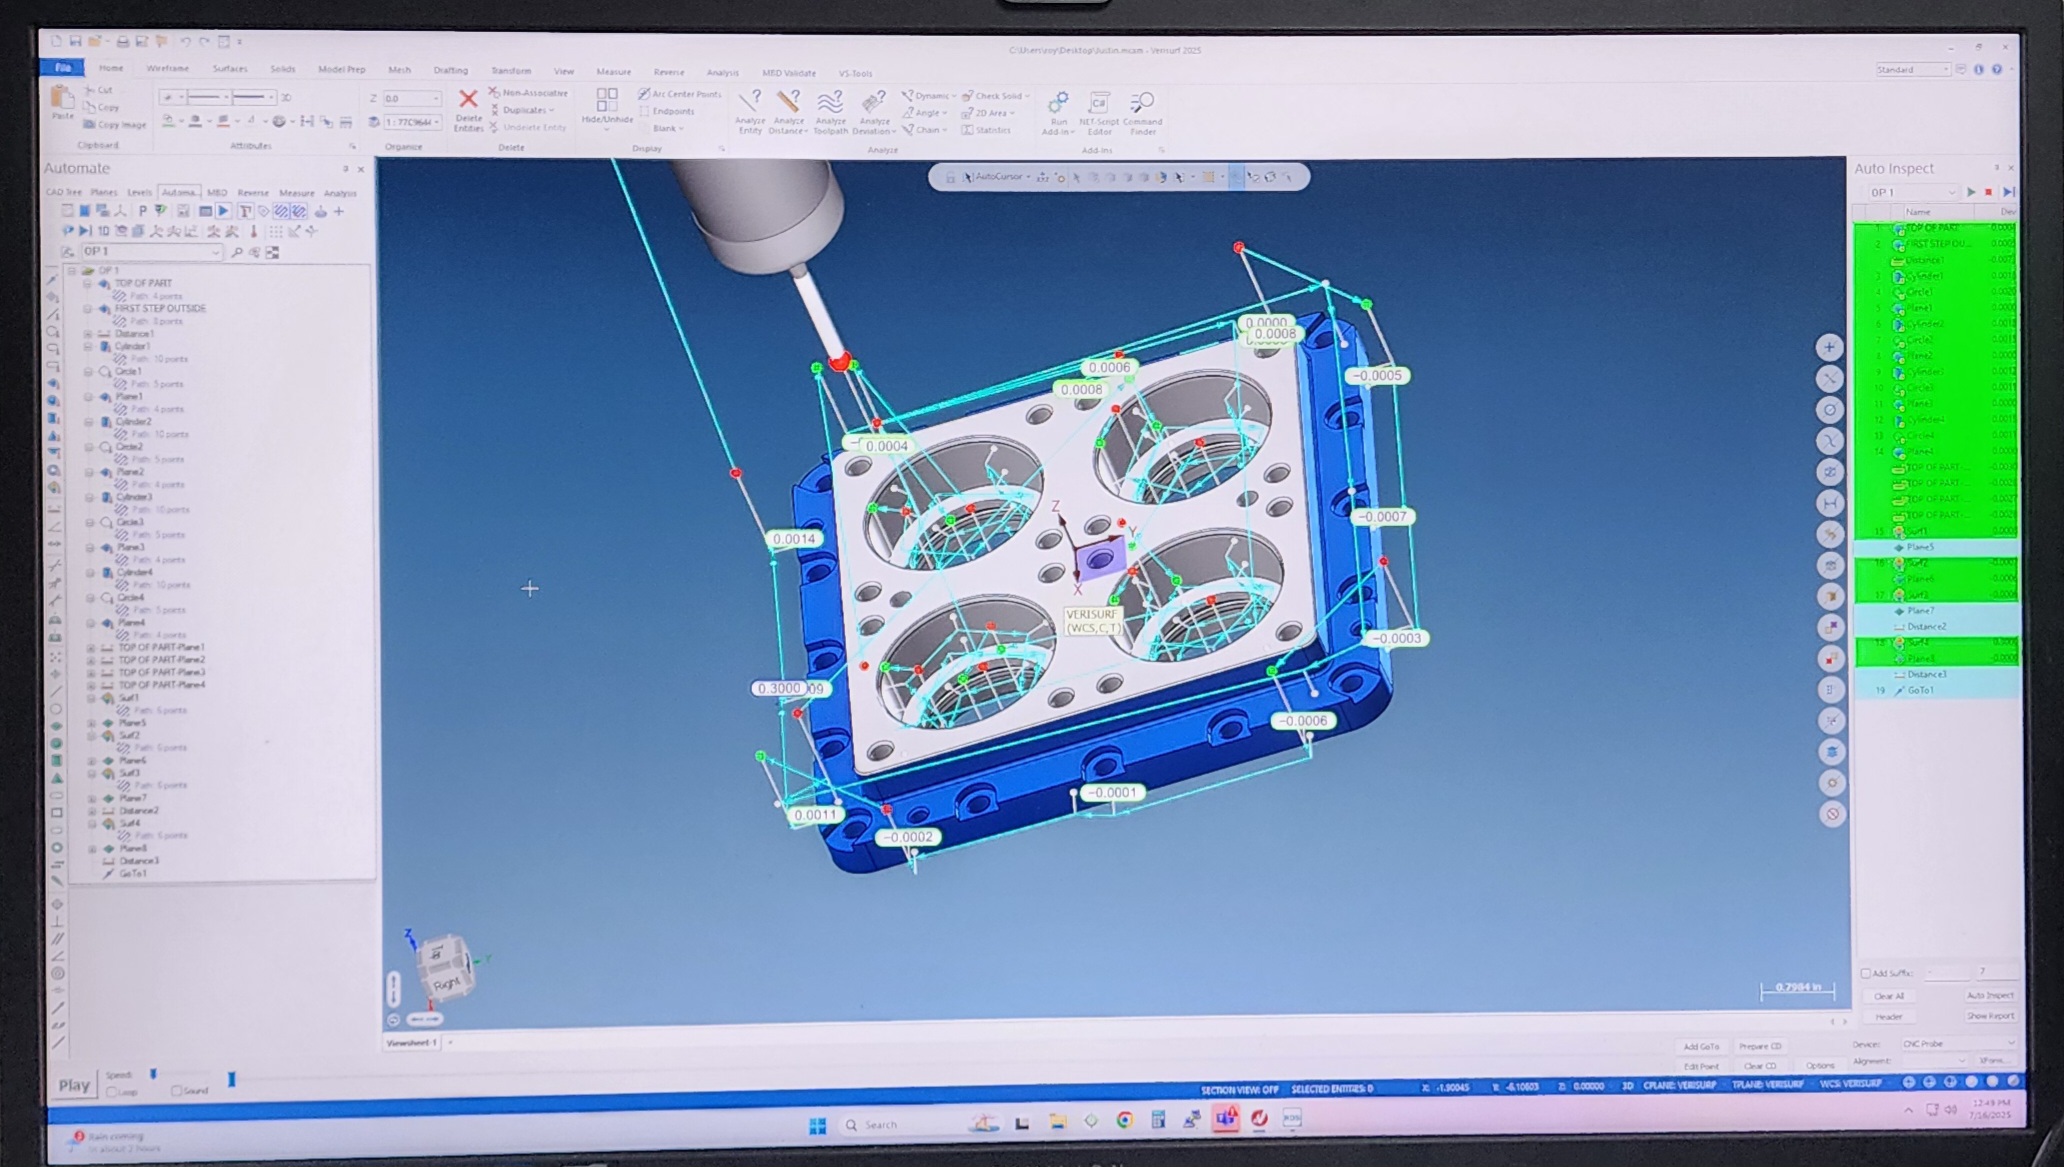Click the Command Finder icon
Image resolution: width=2064 pixels, height=1167 pixels.
click(x=1142, y=103)
